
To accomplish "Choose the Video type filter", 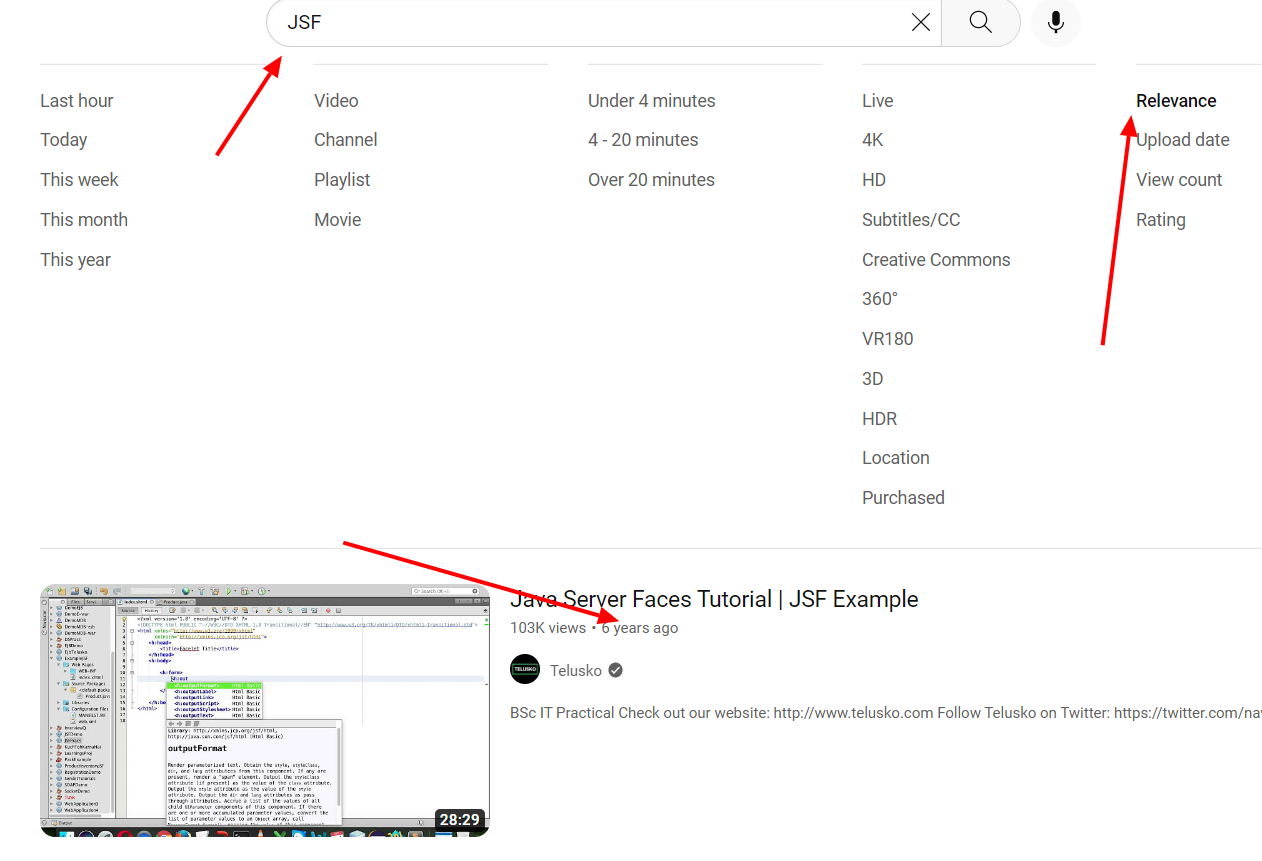I will (x=336, y=101).
